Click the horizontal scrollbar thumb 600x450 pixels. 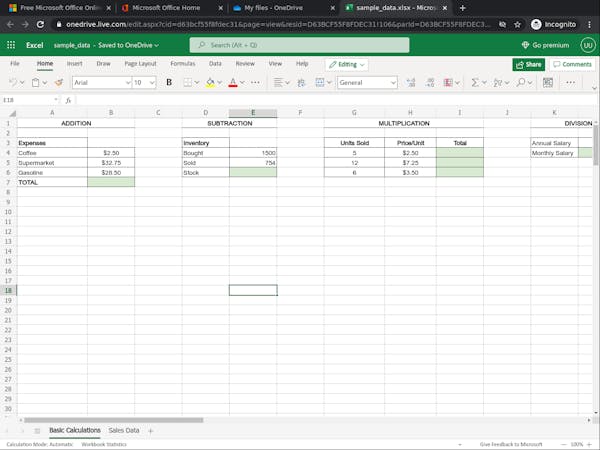click(x=113, y=420)
